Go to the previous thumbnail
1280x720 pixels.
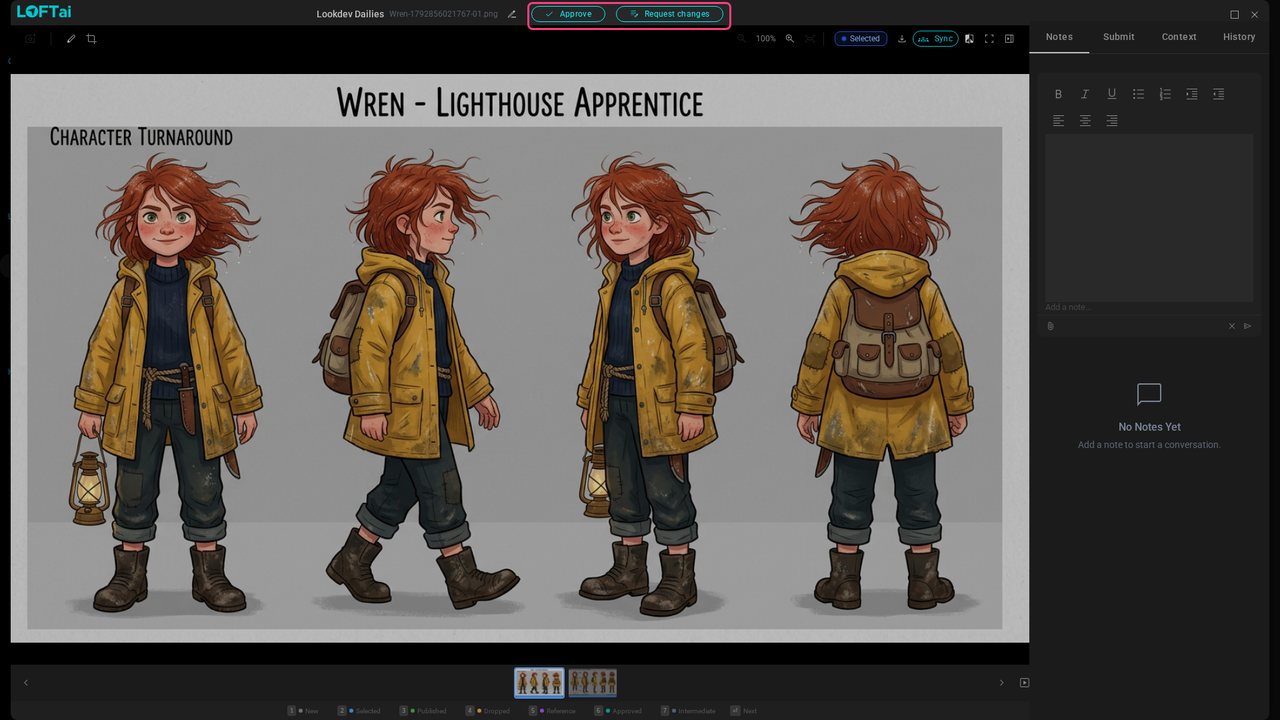pos(26,683)
